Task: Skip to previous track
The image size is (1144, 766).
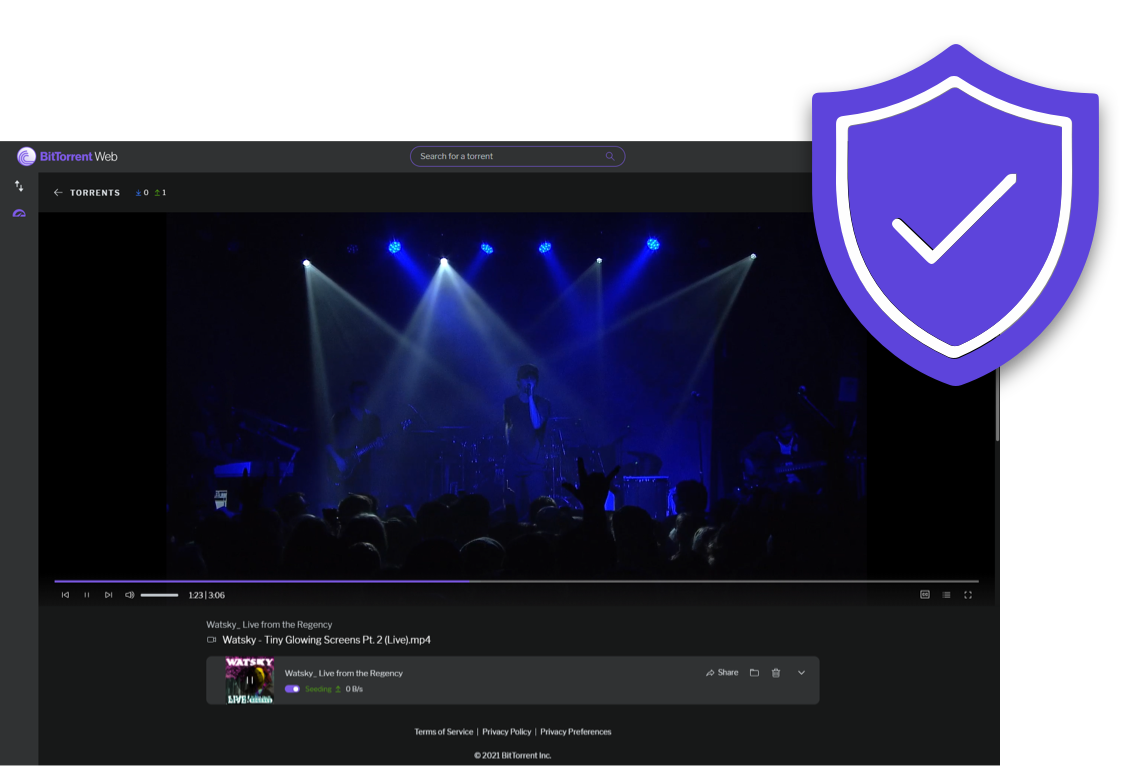Action: point(65,595)
